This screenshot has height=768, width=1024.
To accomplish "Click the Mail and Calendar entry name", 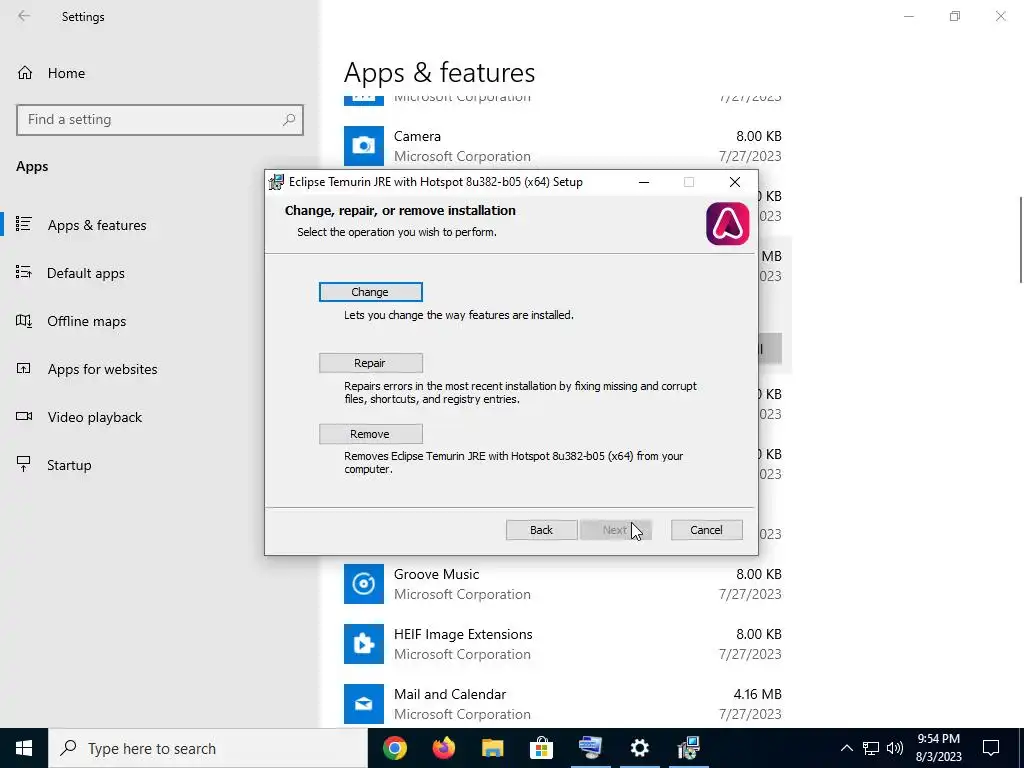I will tap(450, 694).
